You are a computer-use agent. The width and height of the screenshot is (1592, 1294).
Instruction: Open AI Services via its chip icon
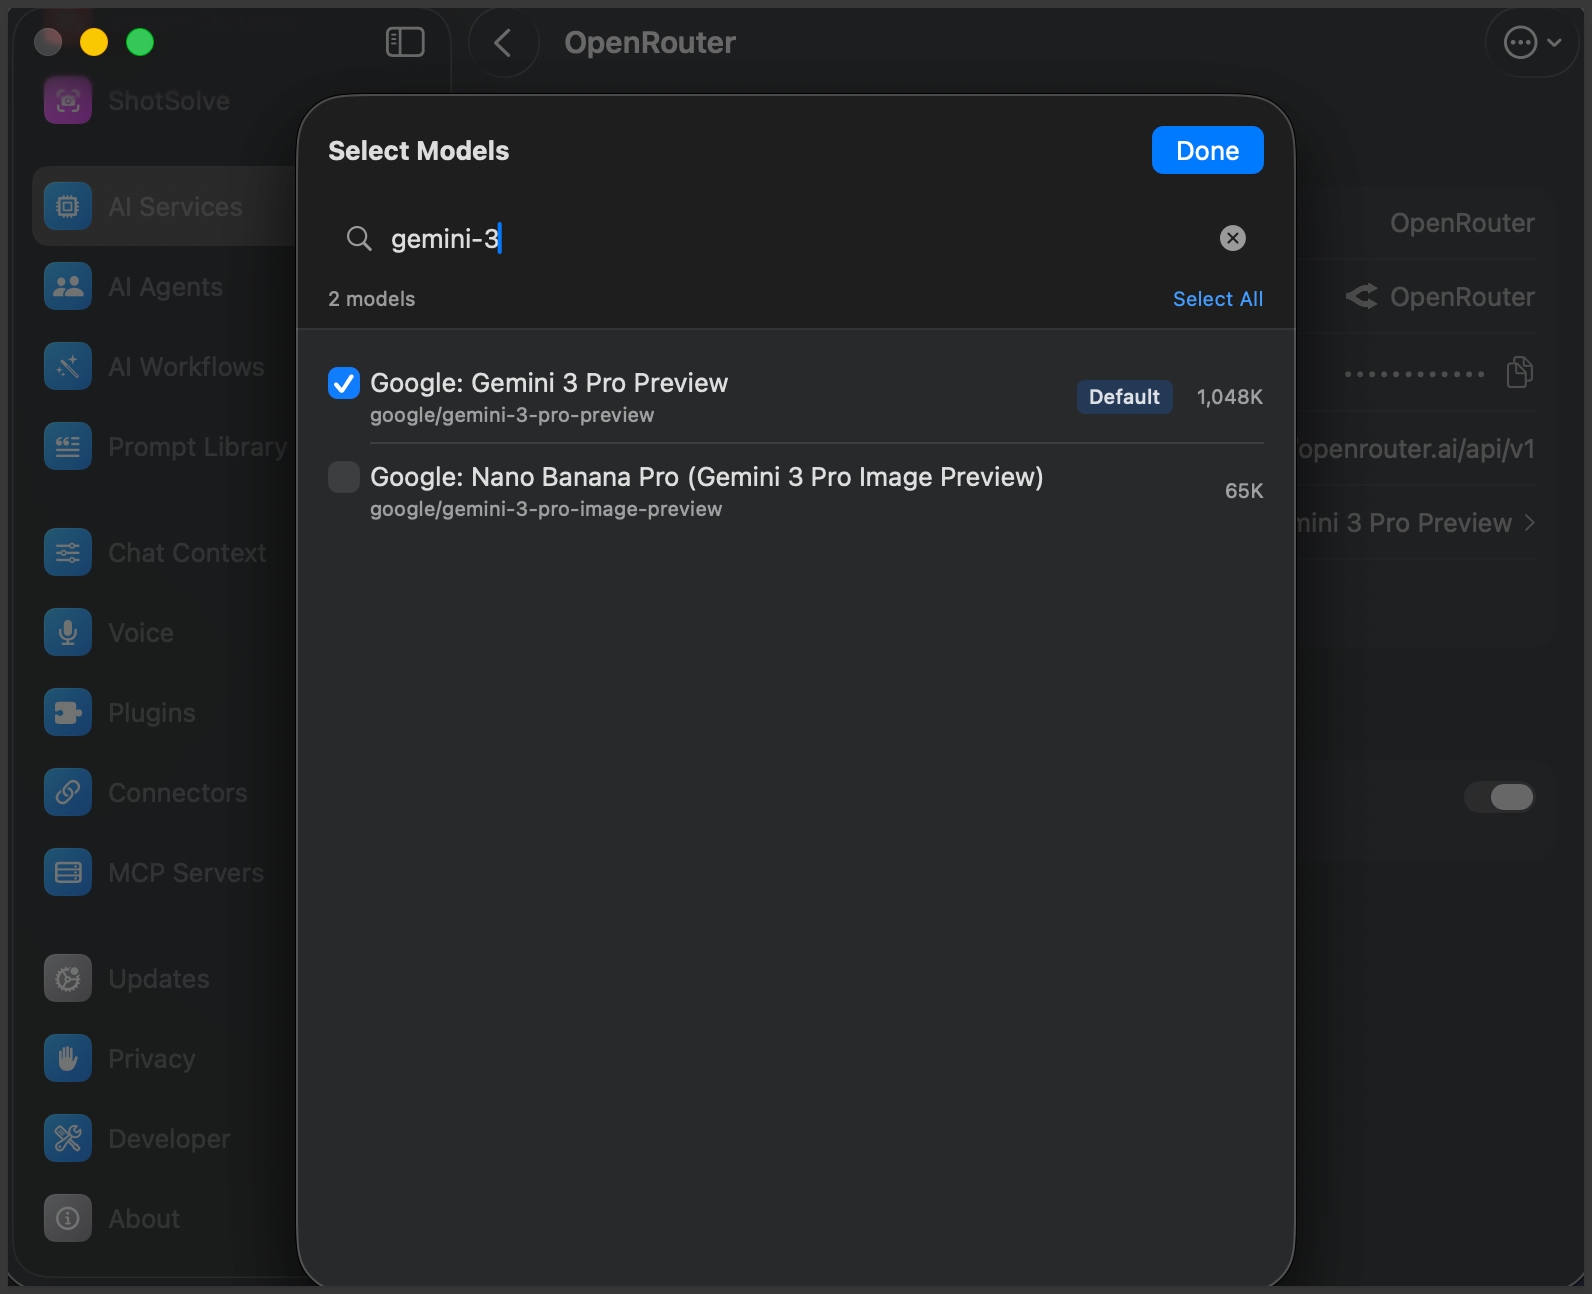(x=68, y=206)
